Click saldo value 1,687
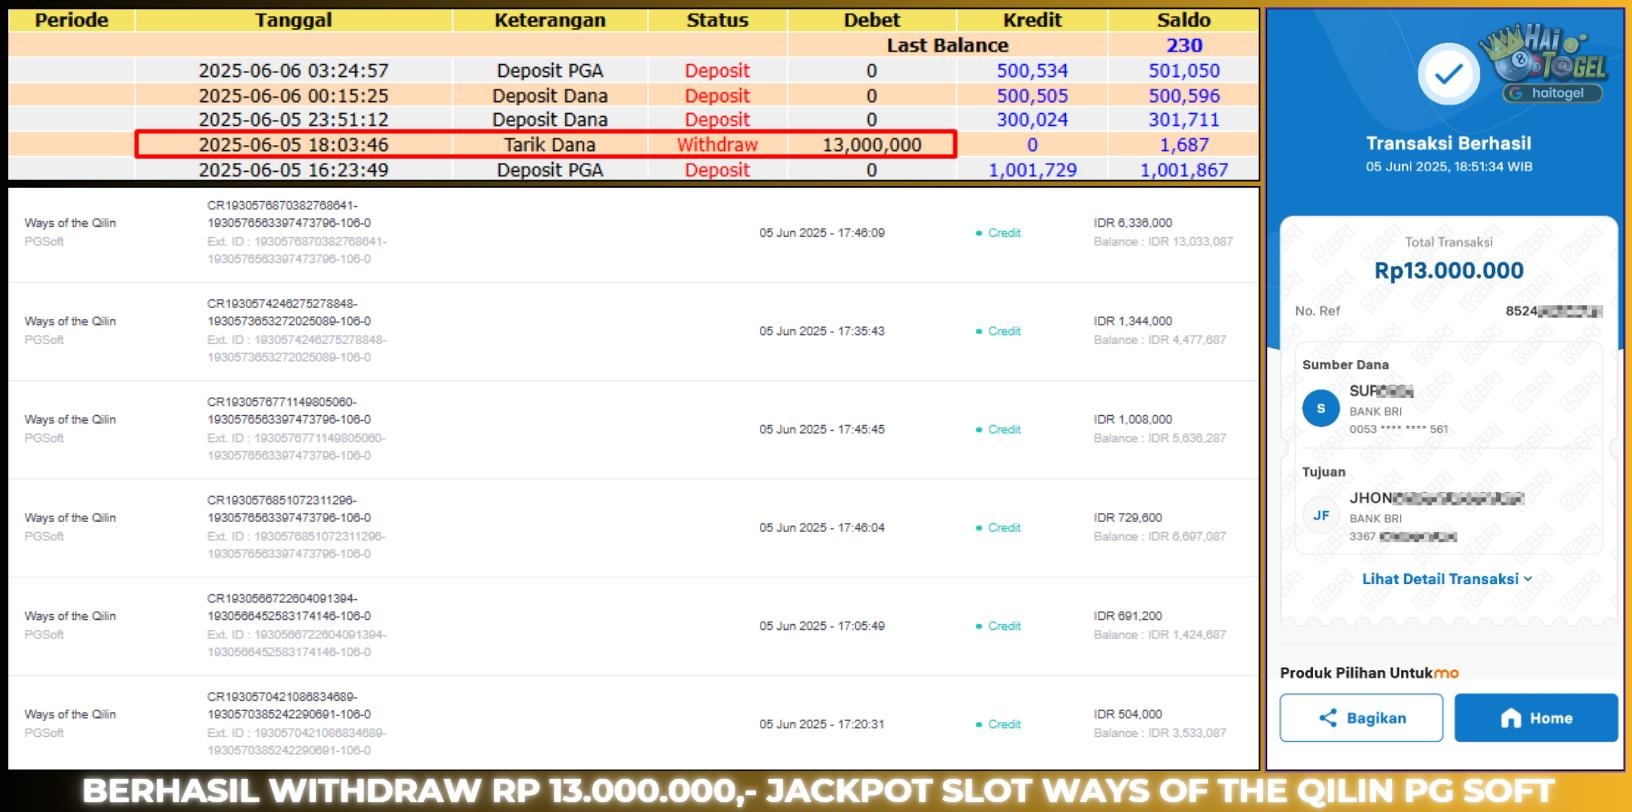This screenshot has width=1632, height=812. [x=1184, y=145]
